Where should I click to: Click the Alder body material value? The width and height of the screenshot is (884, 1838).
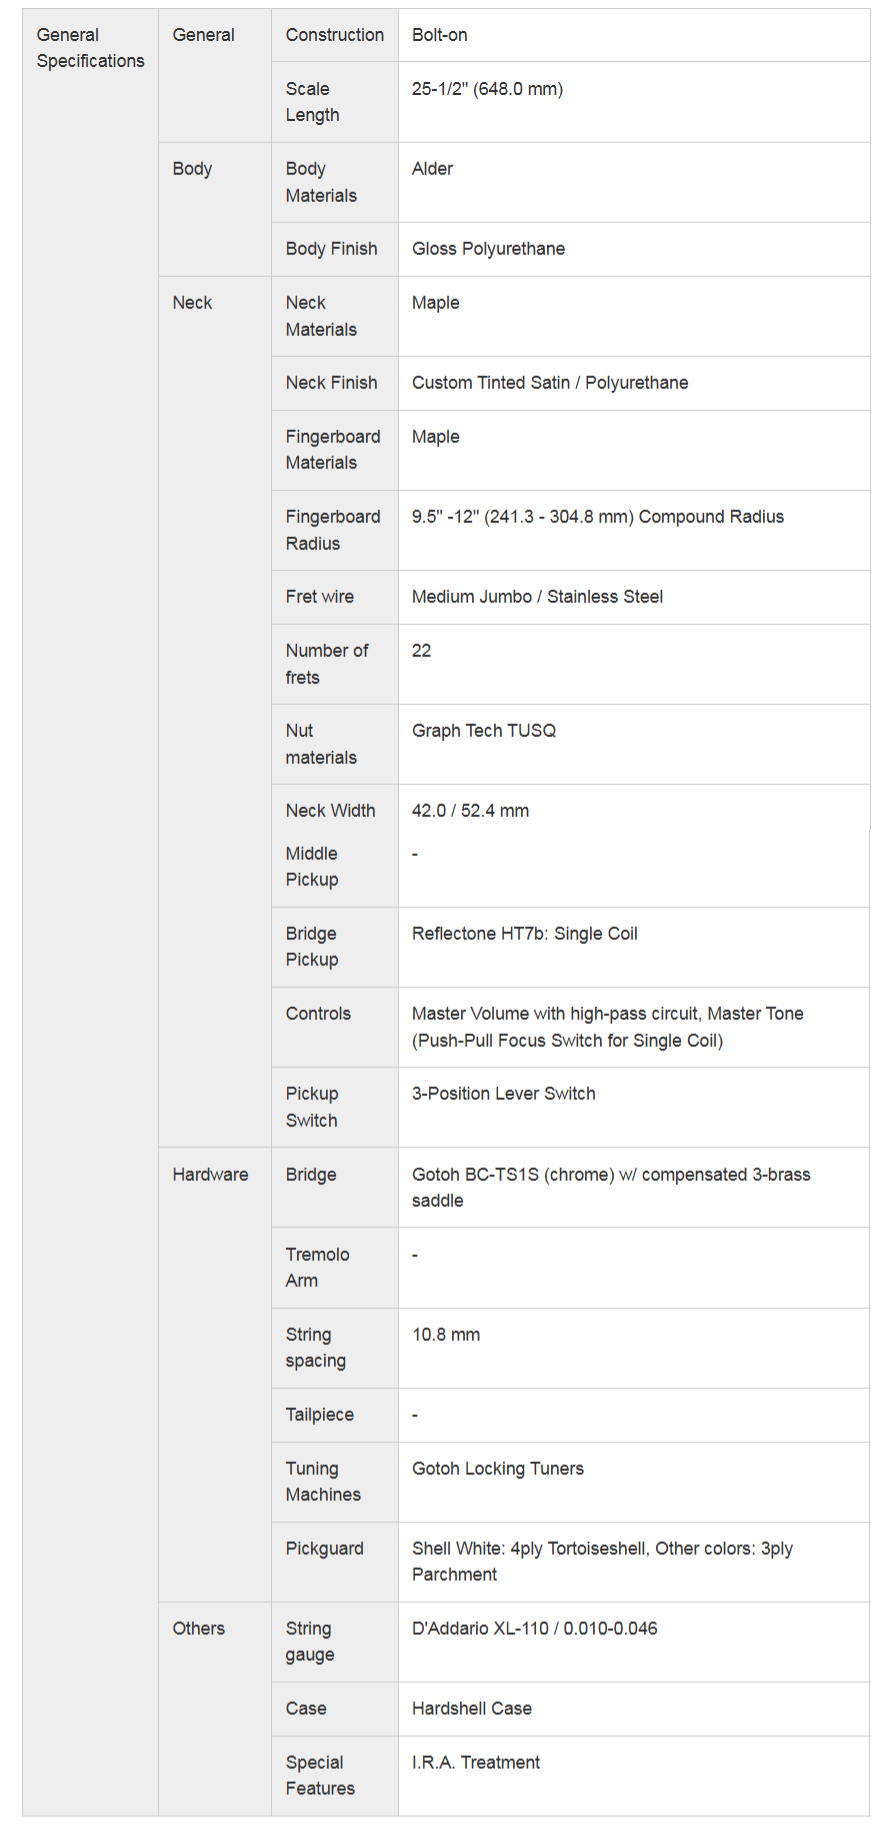432,169
